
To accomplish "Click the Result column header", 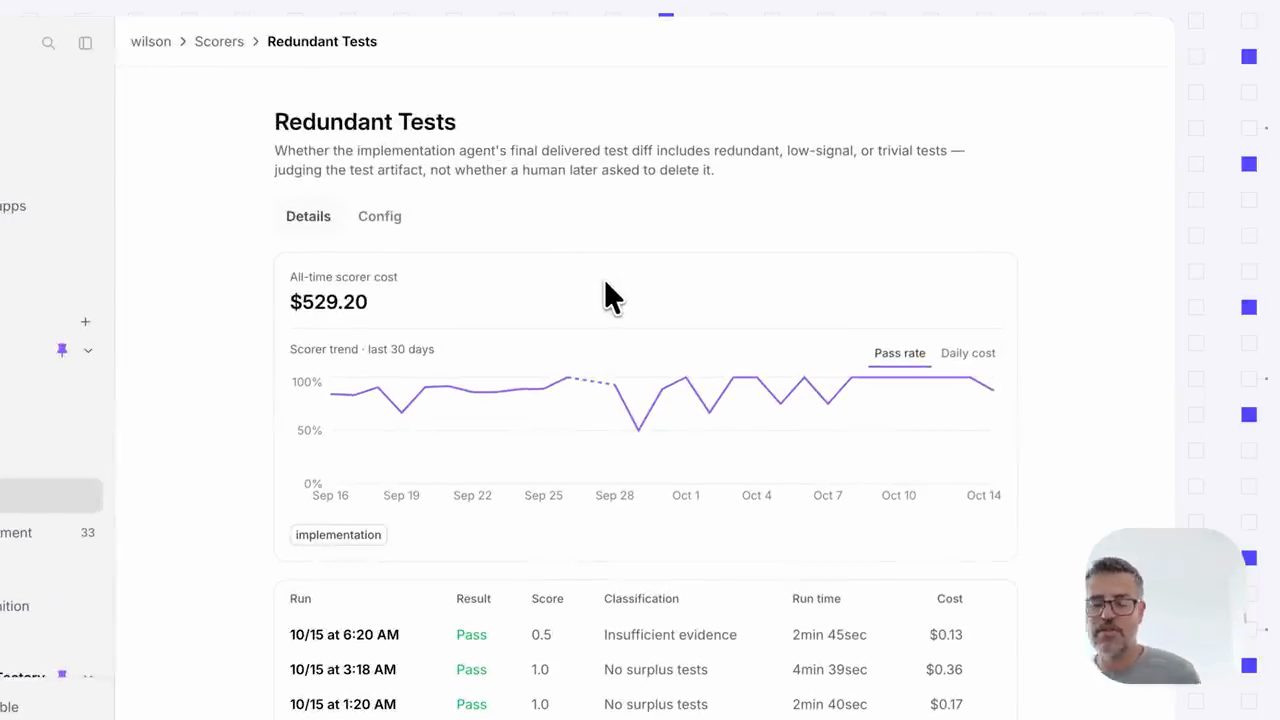I will [473, 599].
